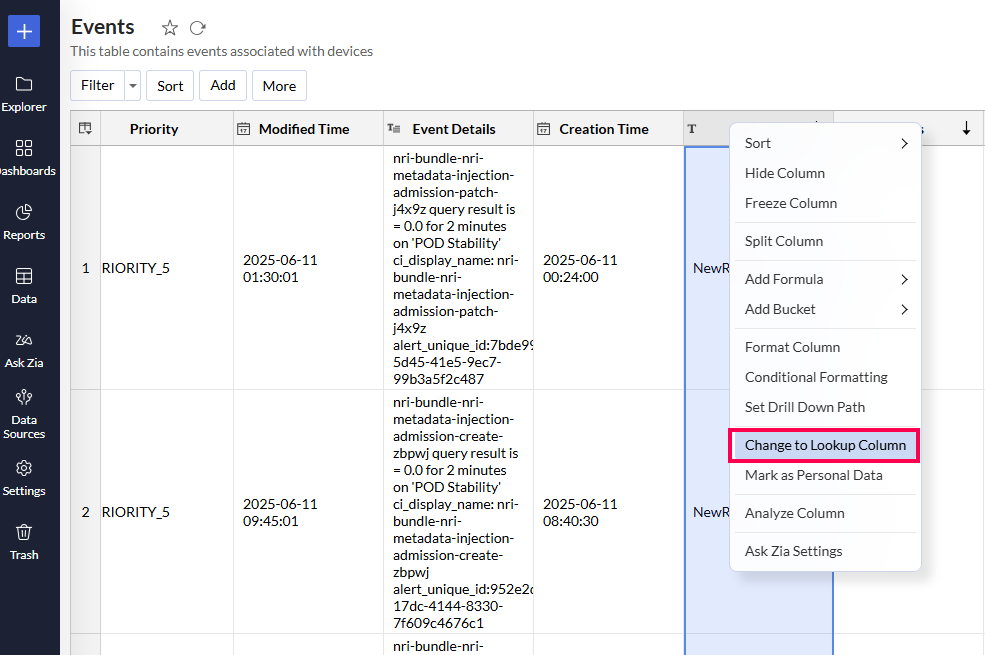Open Explorer in the sidebar

(x=24, y=93)
